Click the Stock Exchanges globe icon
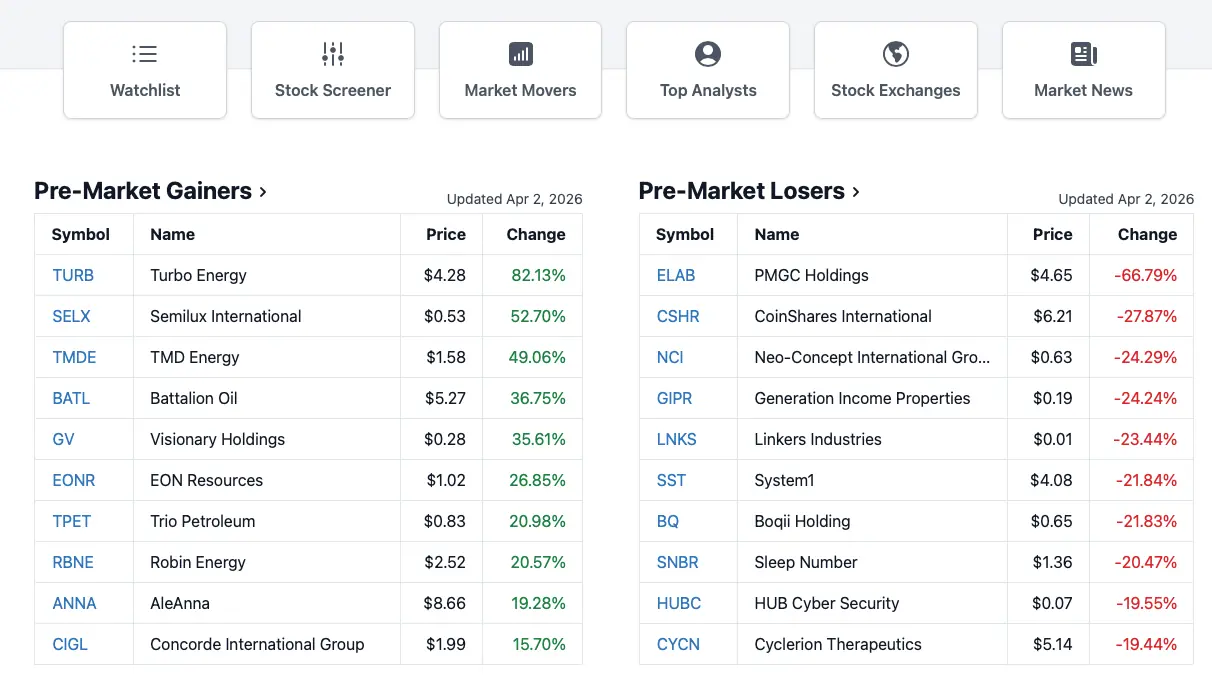The height and width of the screenshot is (692, 1212). 895,54
